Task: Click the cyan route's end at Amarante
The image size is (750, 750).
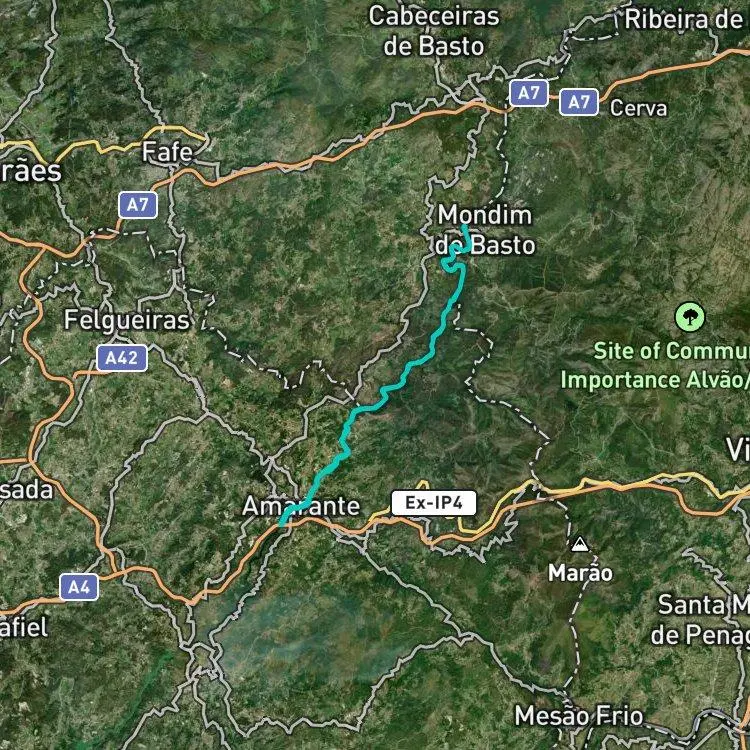Action: tap(282, 524)
